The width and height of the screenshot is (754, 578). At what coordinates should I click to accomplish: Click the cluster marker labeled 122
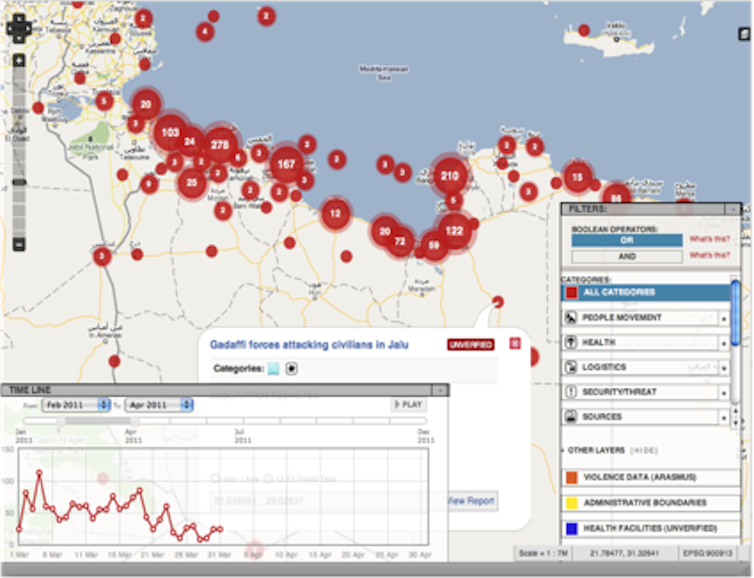[x=453, y=231]
